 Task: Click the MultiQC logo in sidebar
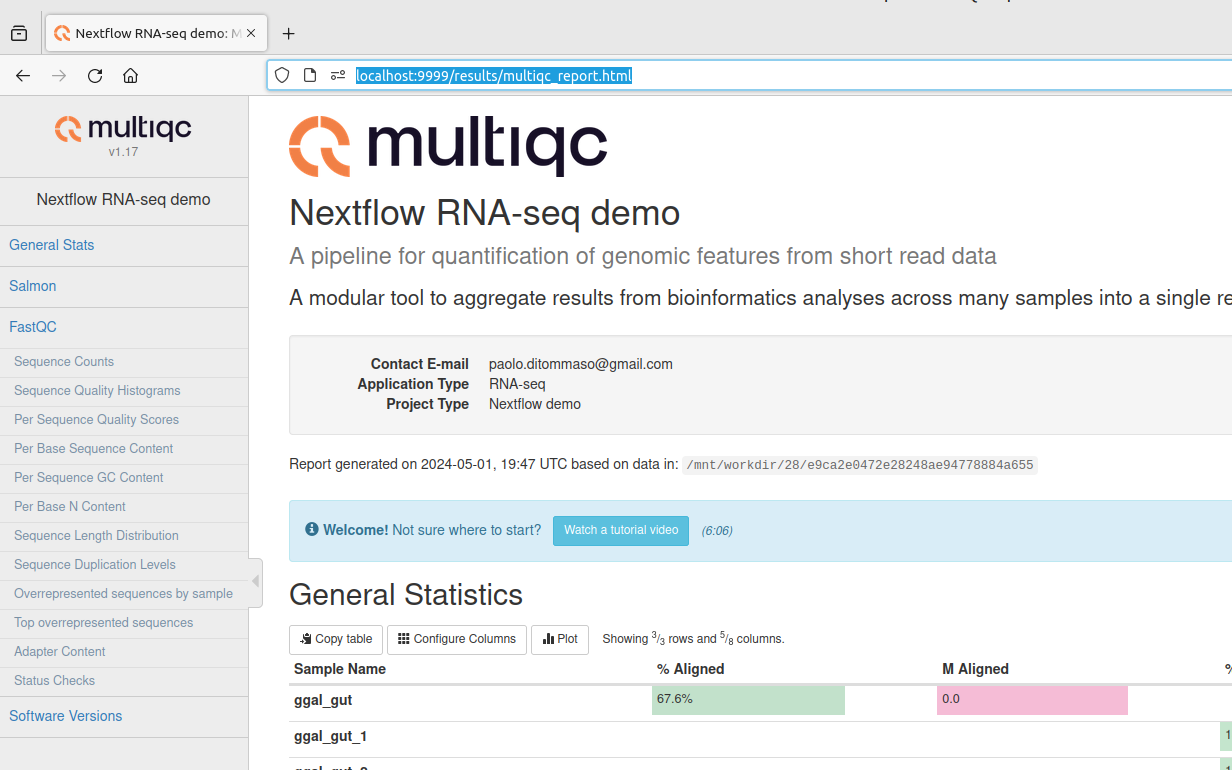pyautogui.click(x=123, y=130)
